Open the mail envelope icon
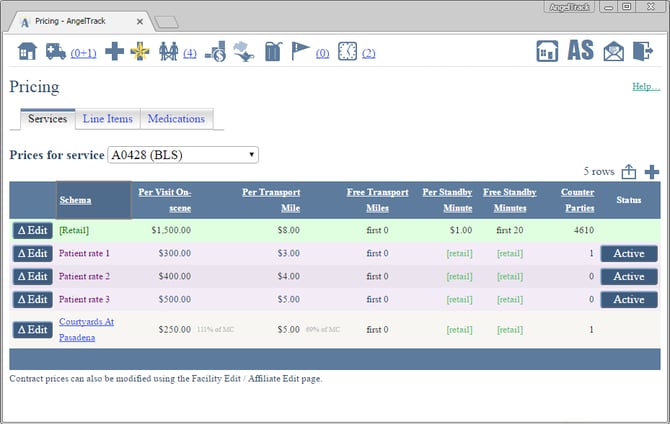The image size is (670, 424). (x=614, y=51)
